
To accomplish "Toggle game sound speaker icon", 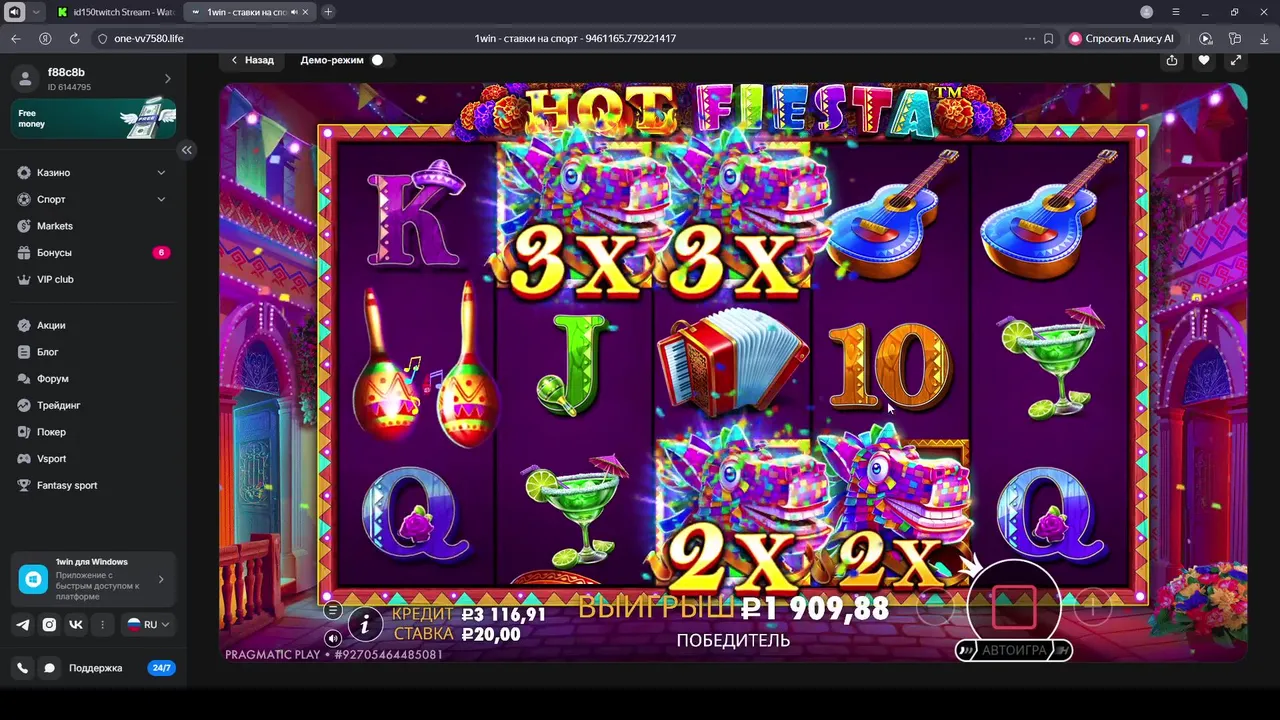I will [333, 638].
